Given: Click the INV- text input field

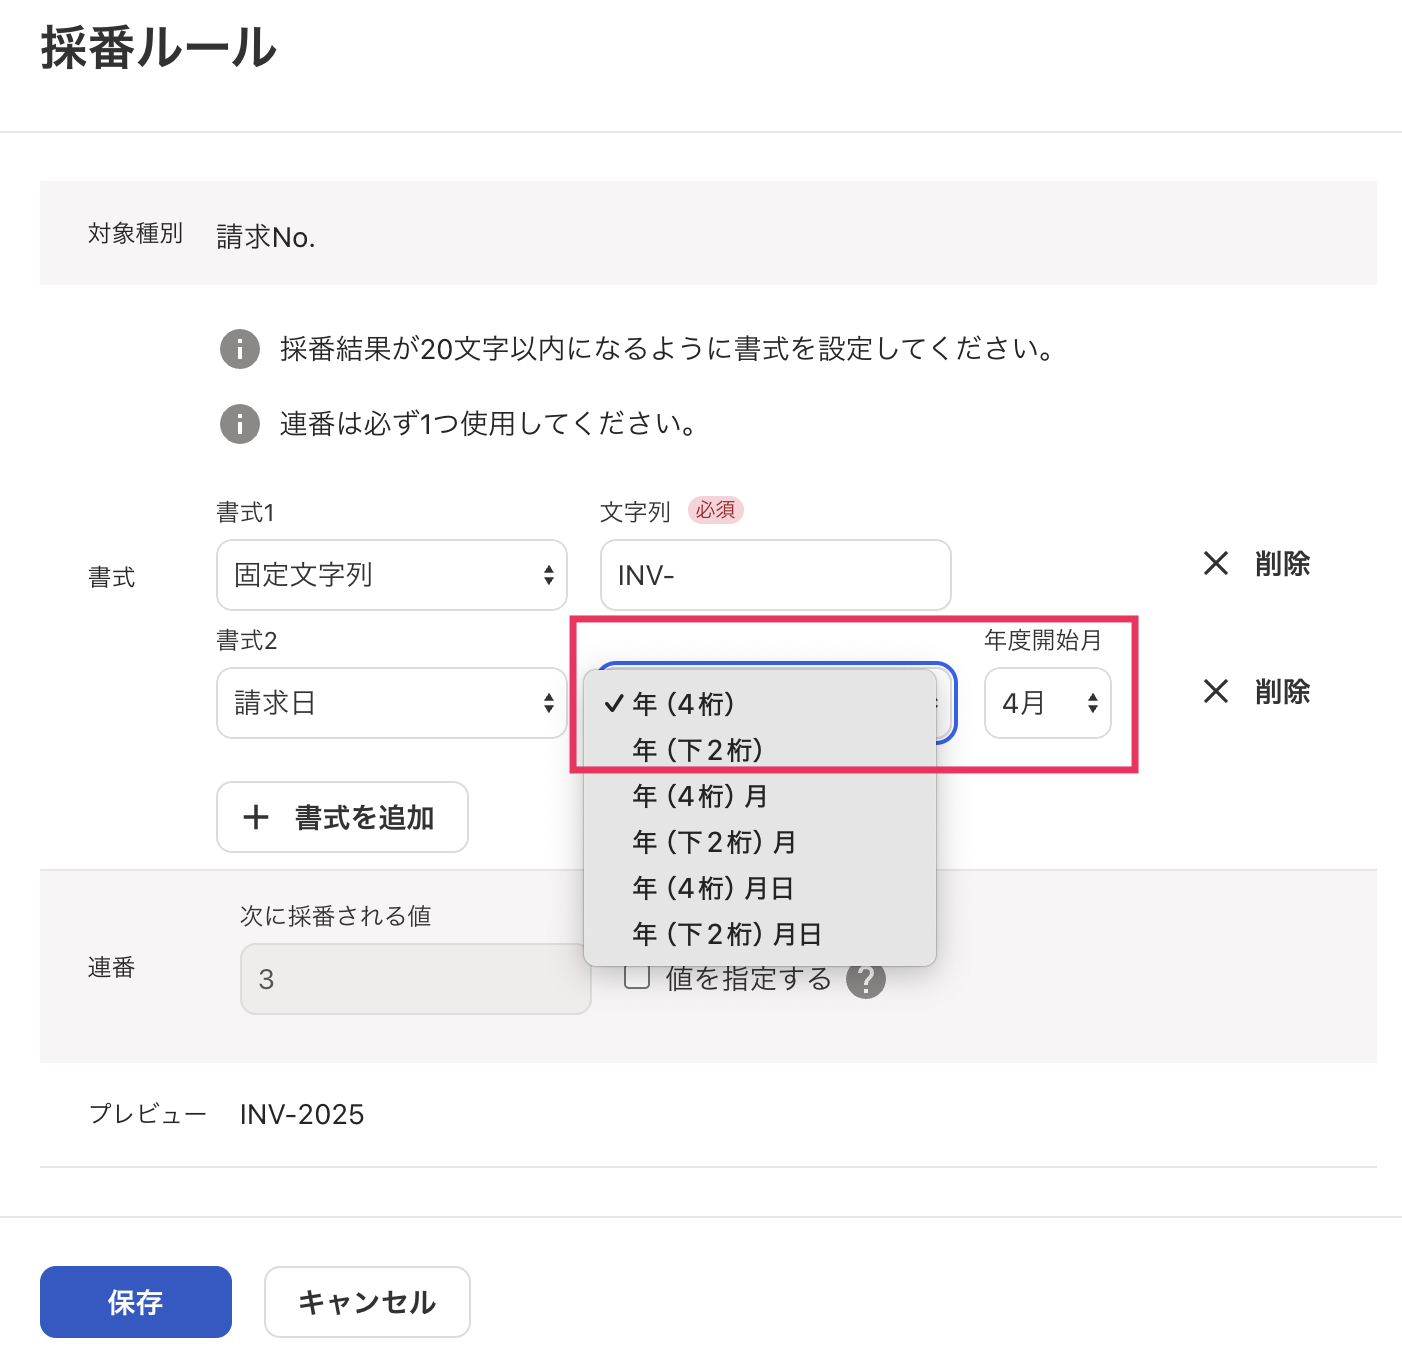Looking at the screenshot, I should pyautogui.click(x=775, y=575).
